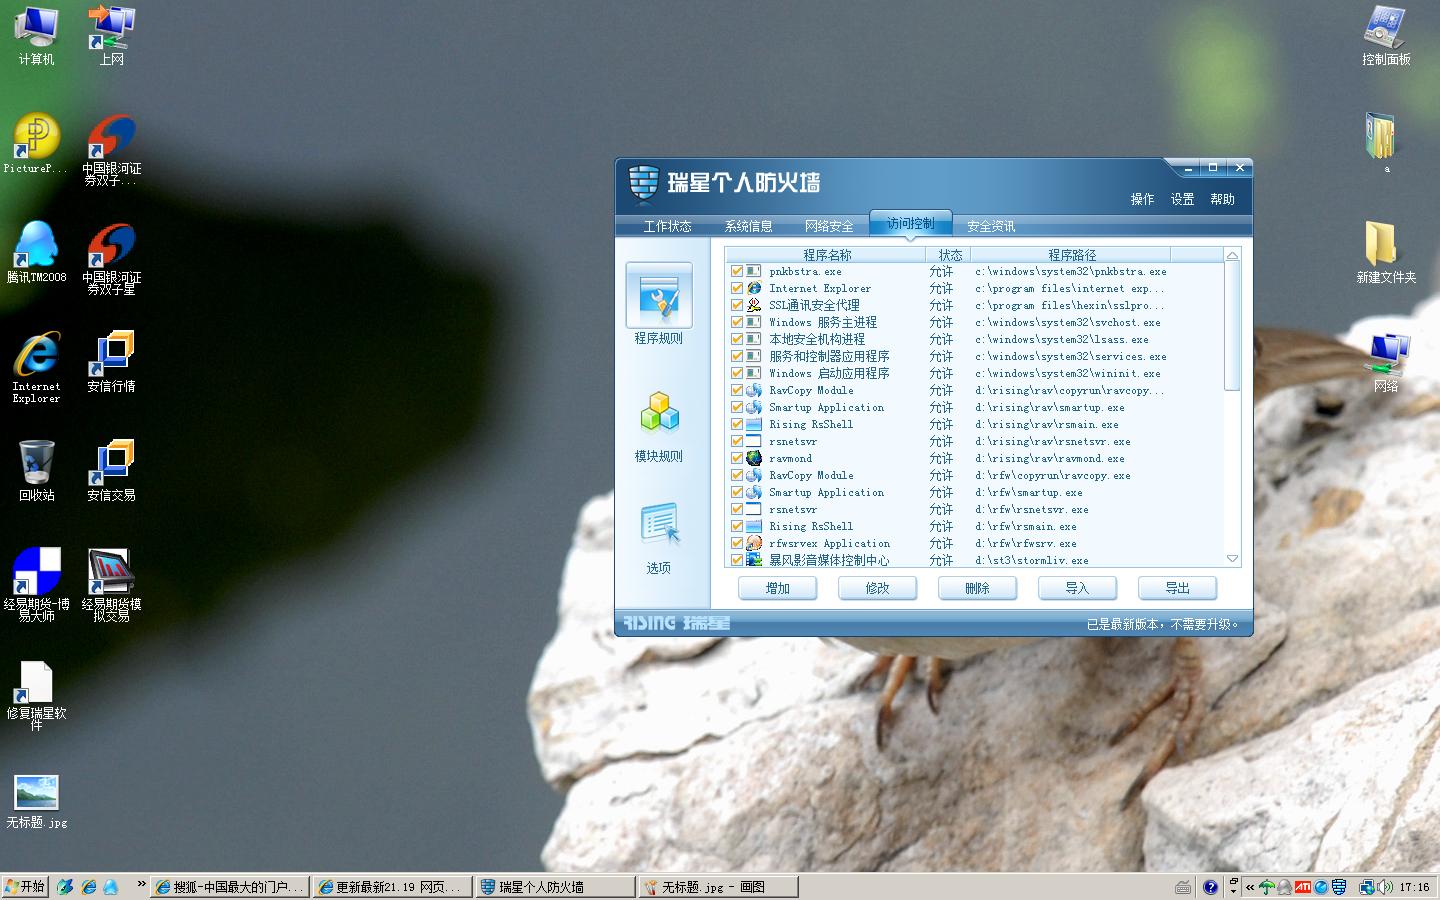The height and width of the screenshot is (900, 1440).
Task: Open the 模块规则 (module rules) cubes icon
Action: 659,412
